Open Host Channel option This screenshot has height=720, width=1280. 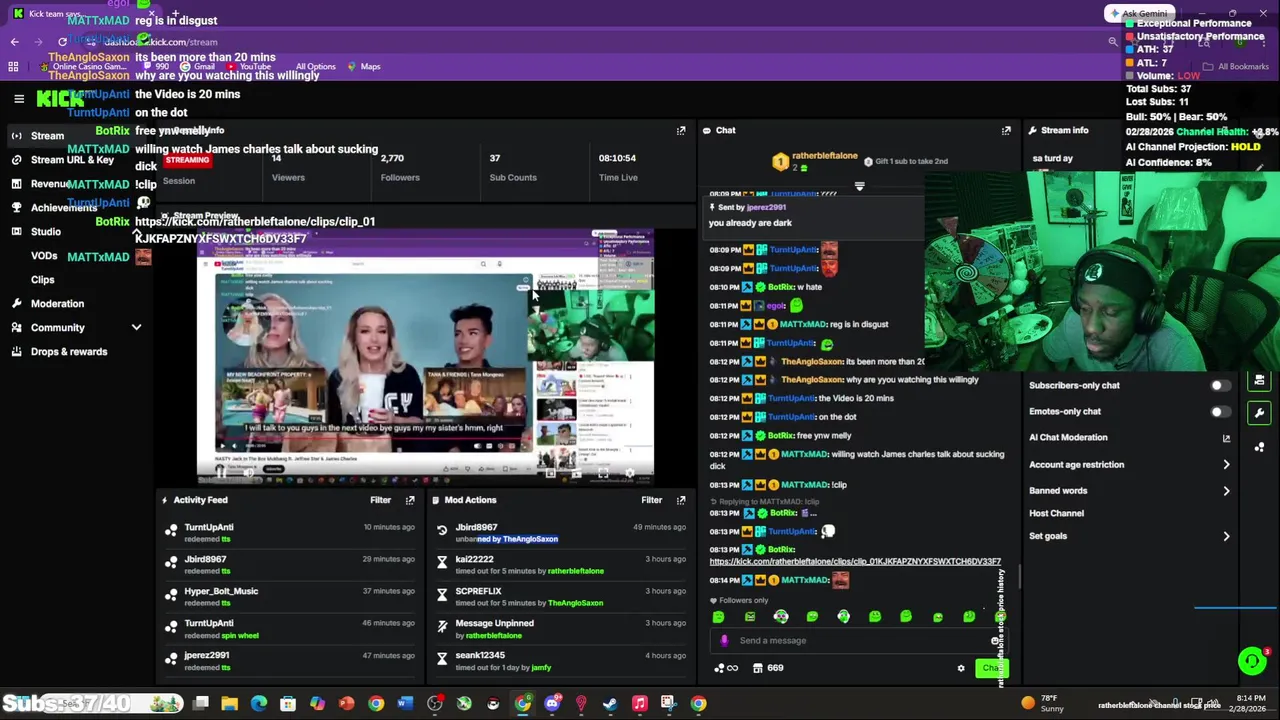pos(1056,513)
